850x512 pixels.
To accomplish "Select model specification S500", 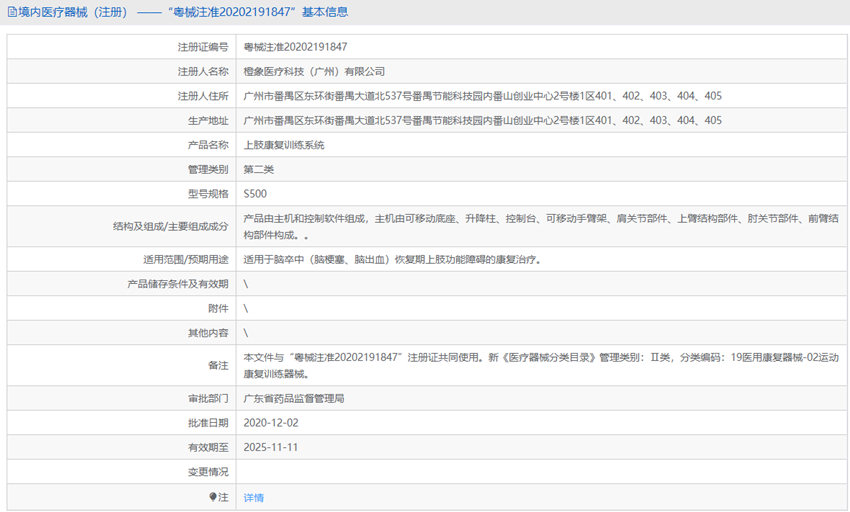I will point(255,194).
